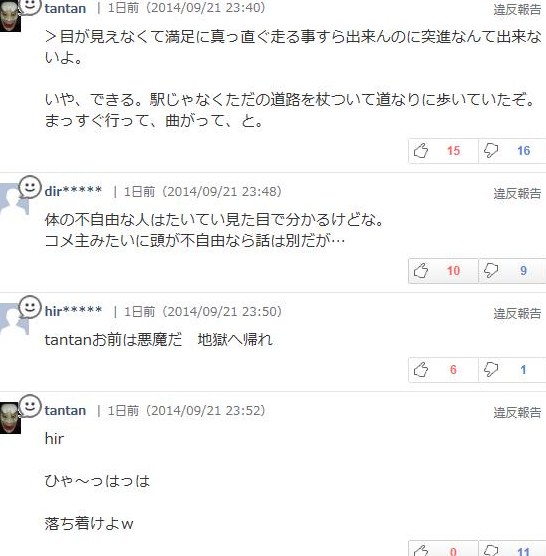Click smiley icon beside dir***** username
Image resolution: width=546 pixels, height=556 pixels.
[x=30, y=187]
